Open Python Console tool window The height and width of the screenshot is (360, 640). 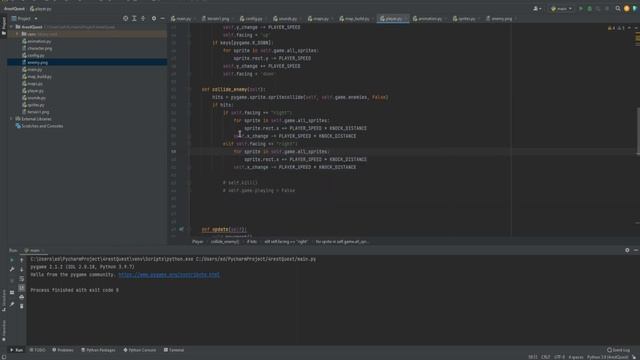click(x=140, y=350)
